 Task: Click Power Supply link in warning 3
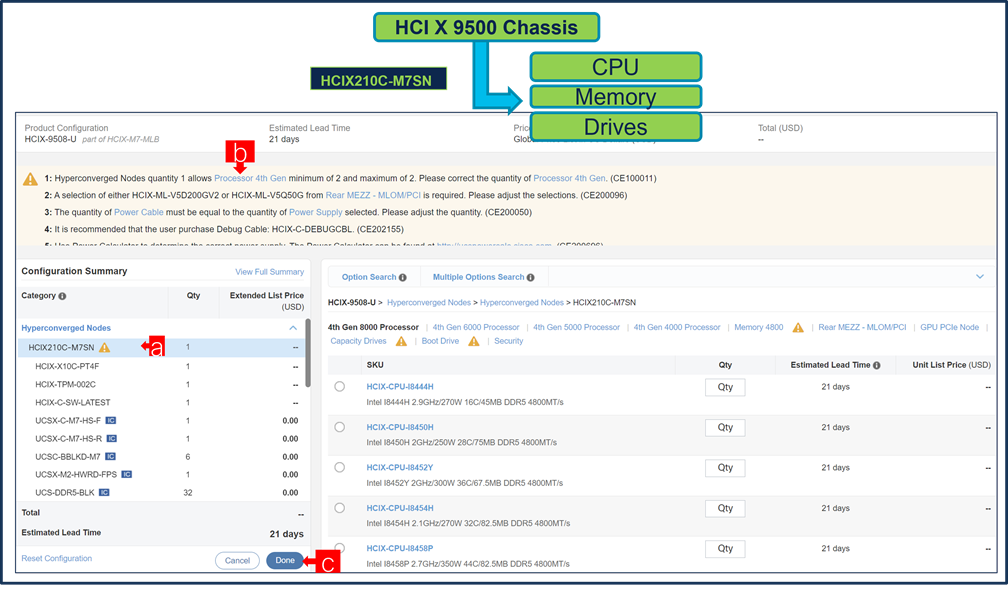[316, 213]
